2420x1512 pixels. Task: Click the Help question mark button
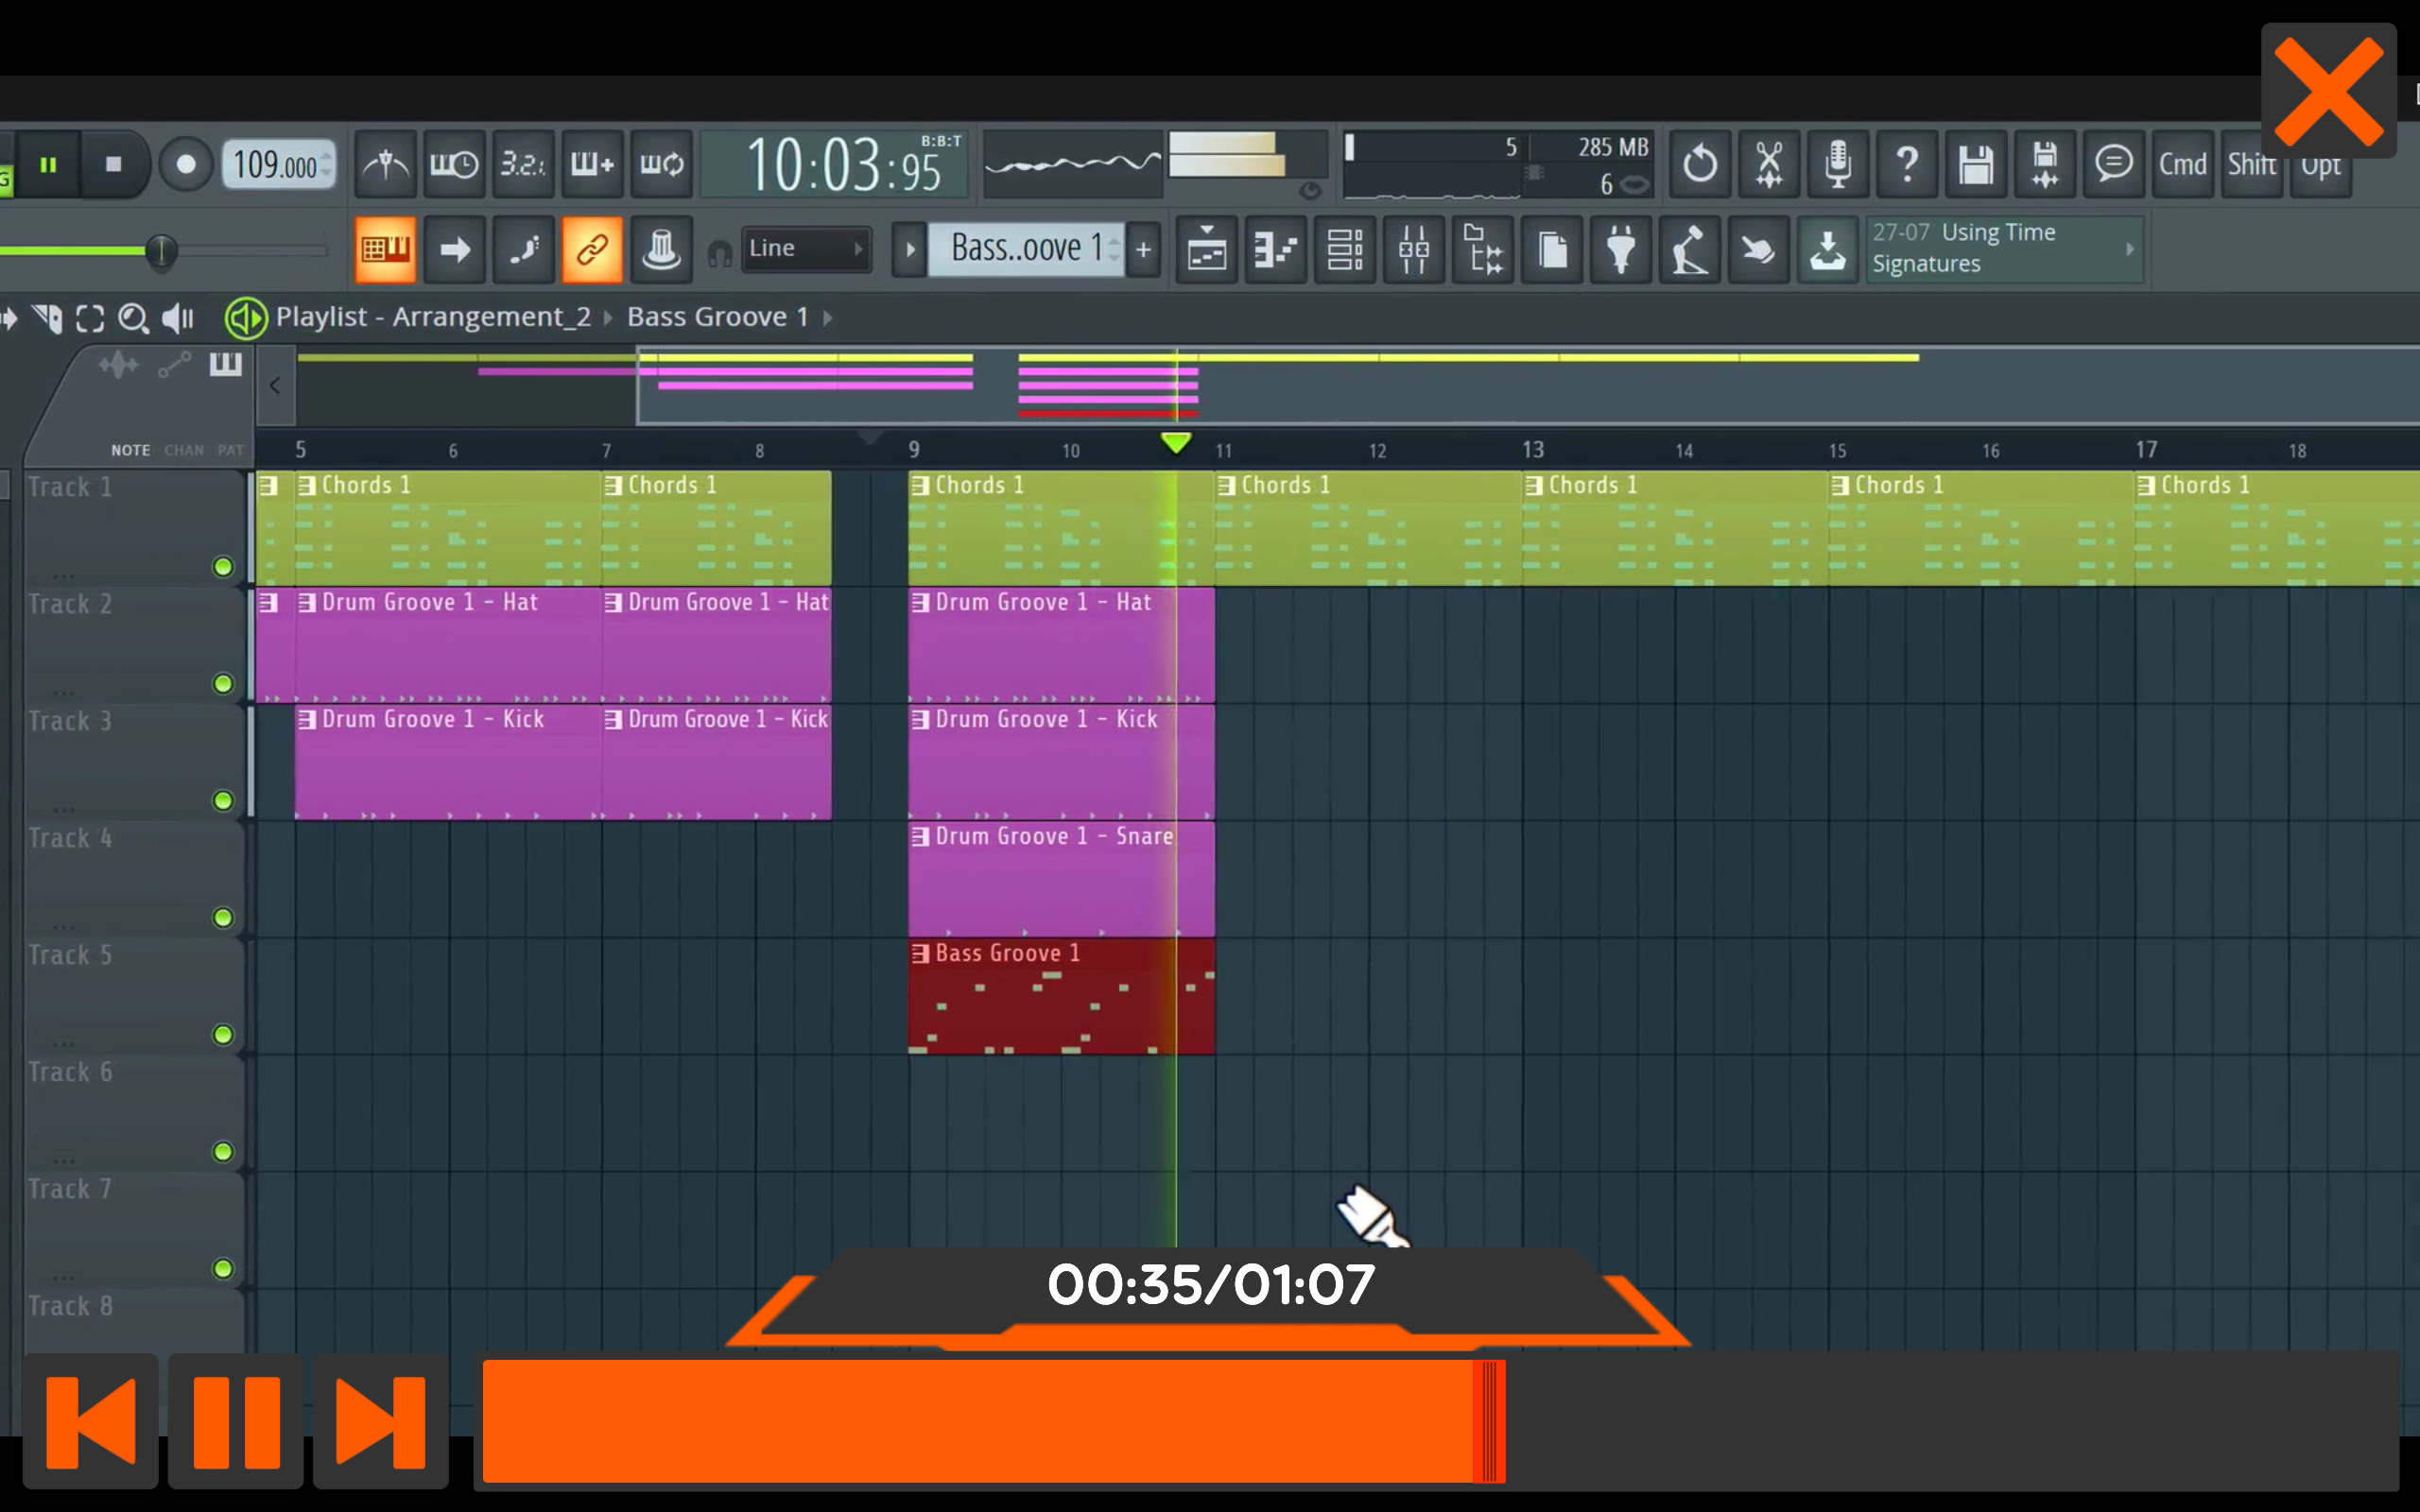(1906, 165)
